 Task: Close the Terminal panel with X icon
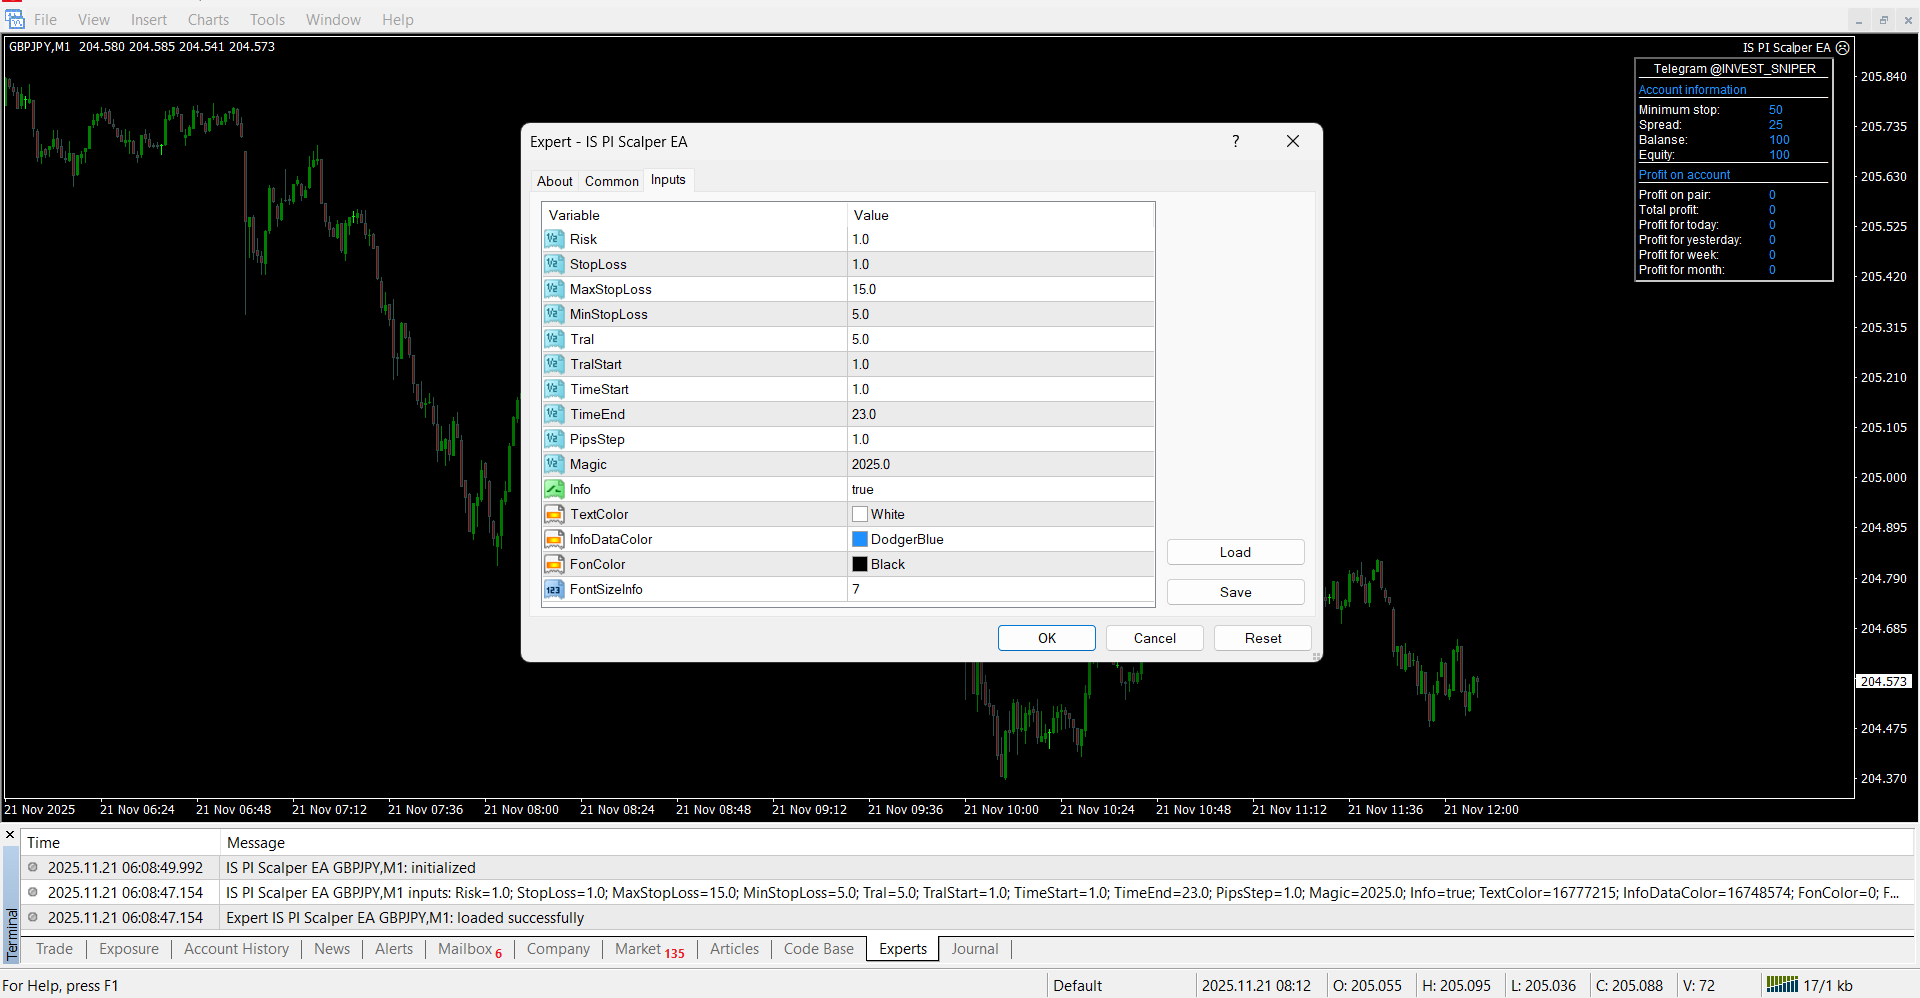[x=10, y=834]
